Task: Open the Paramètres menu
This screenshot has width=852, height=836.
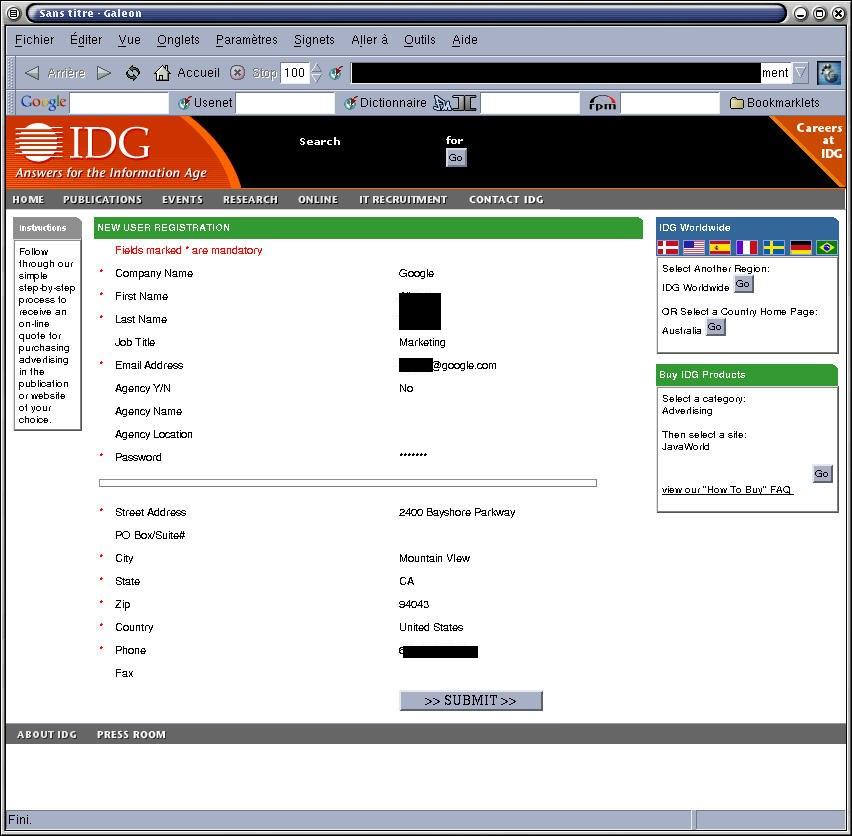Action: 247,40
